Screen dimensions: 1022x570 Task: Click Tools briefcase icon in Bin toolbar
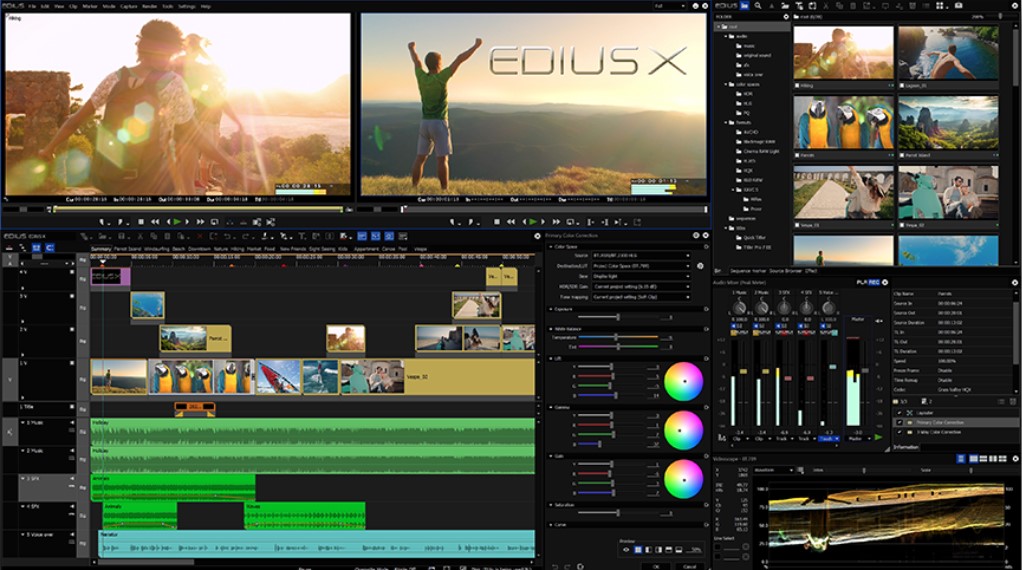[x=959, y=5]
